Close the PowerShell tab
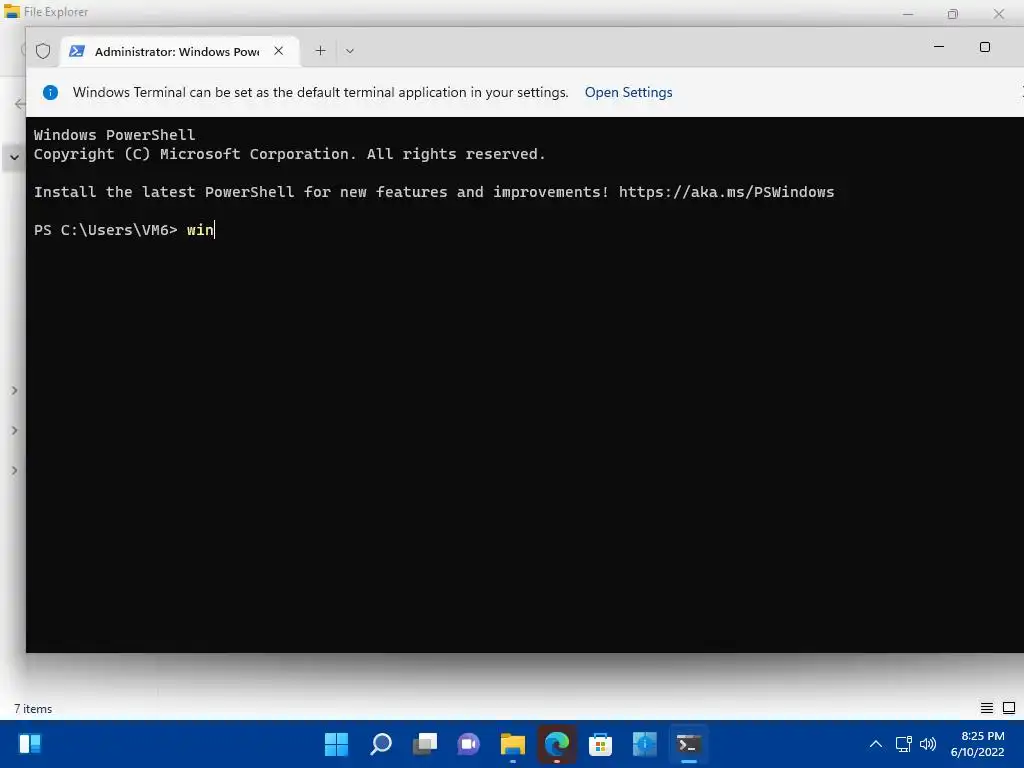The width and height of the screenshot is (1024, 768). point(279,51)
